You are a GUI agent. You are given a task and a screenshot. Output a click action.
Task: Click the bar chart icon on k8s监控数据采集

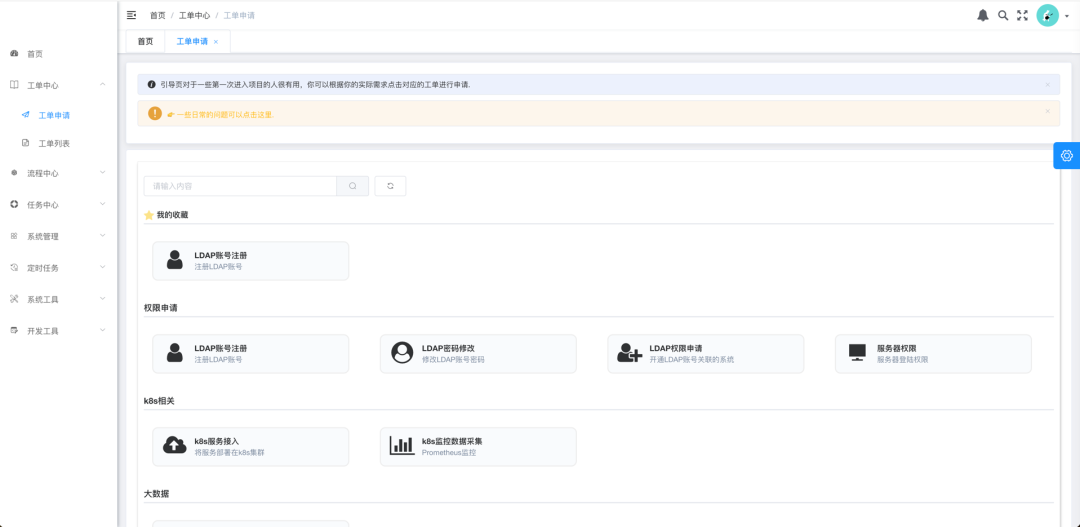(x=402, y=446)
